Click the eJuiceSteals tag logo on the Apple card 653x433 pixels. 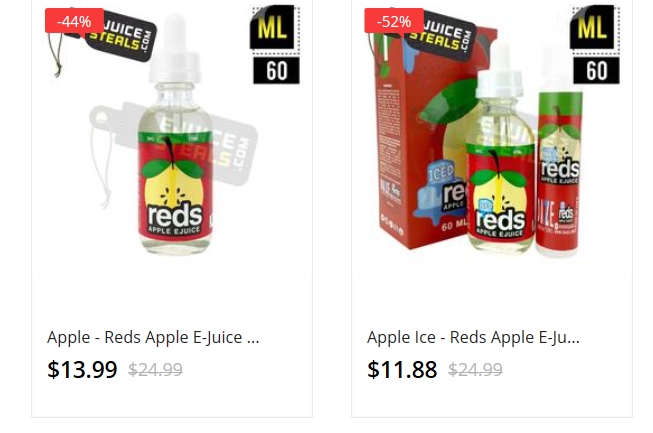pos(122,37)
